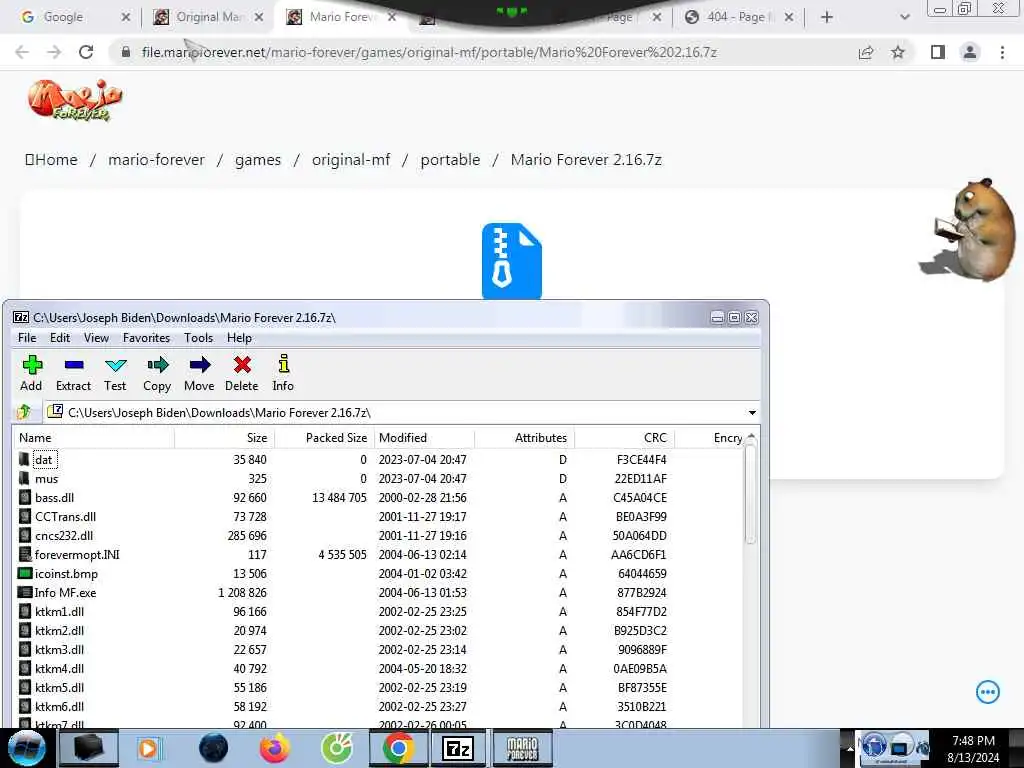Open the blue chat bubble button
The width and height of the screenshot is (1024, 768).
[x=987, y=692]
